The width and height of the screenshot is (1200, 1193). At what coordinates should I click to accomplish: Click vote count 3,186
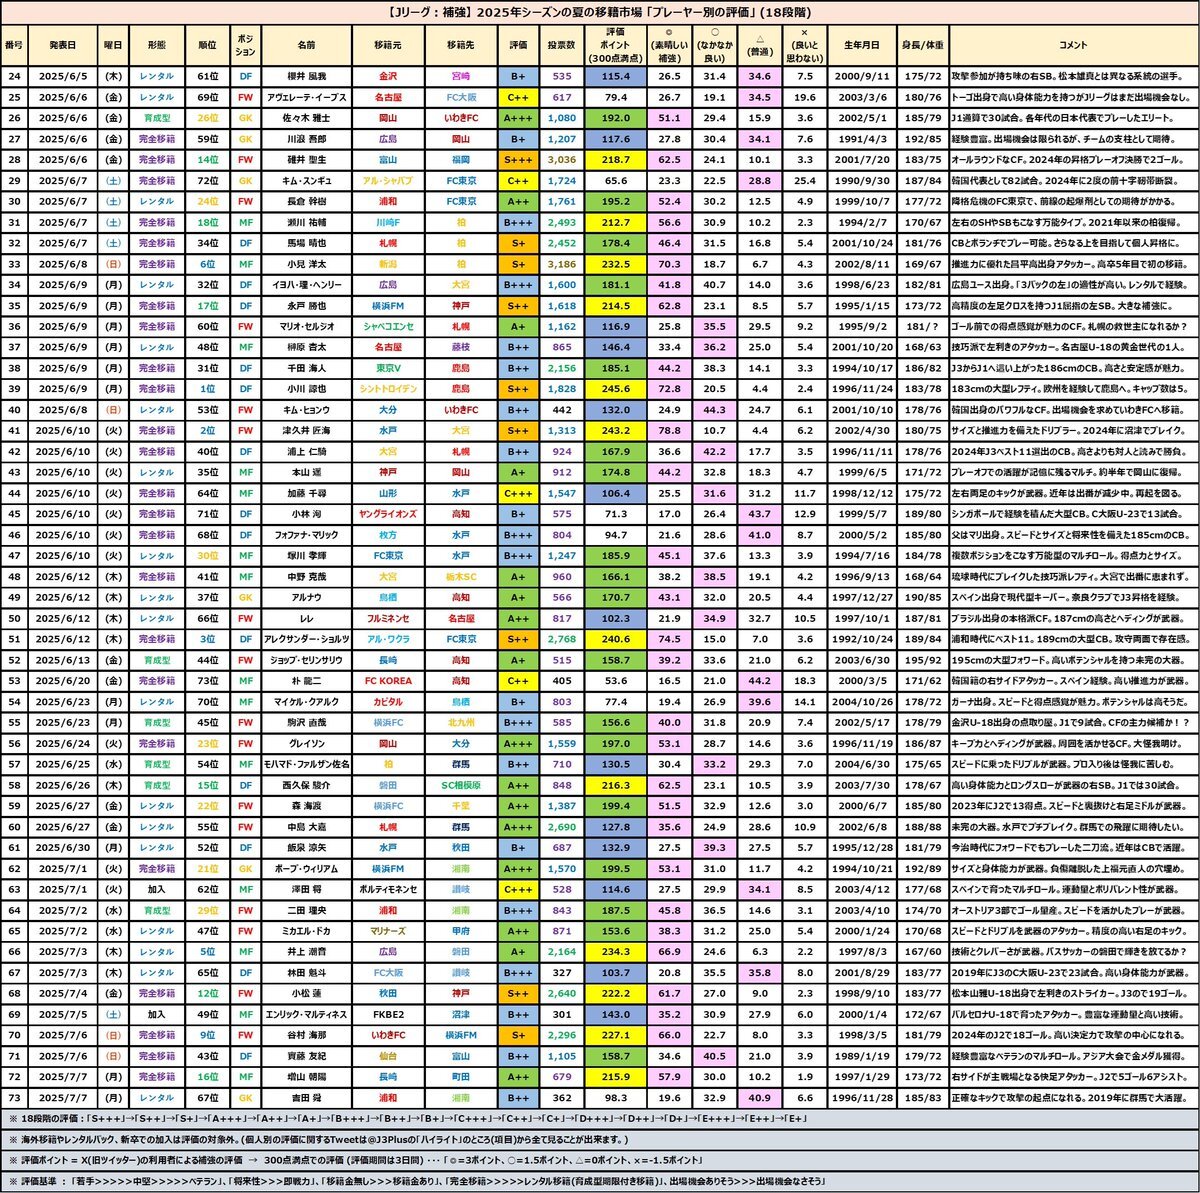562,265
